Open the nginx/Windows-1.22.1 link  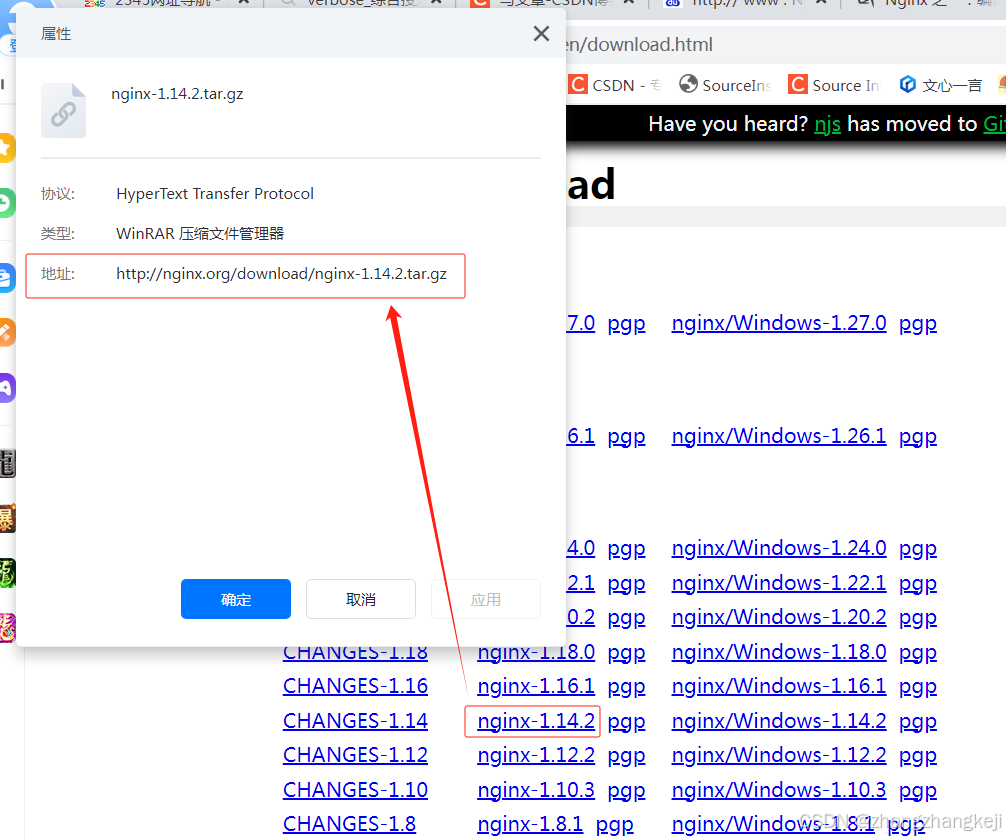tap(779, 583)
